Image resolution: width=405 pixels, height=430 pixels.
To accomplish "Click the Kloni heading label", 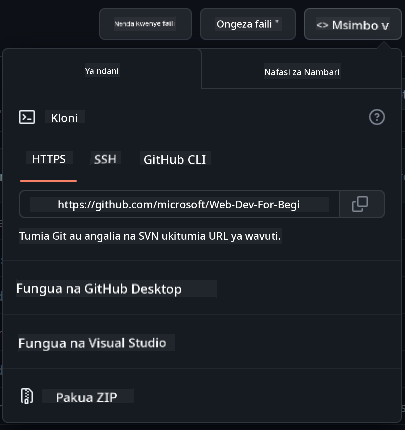I will 64,118.
